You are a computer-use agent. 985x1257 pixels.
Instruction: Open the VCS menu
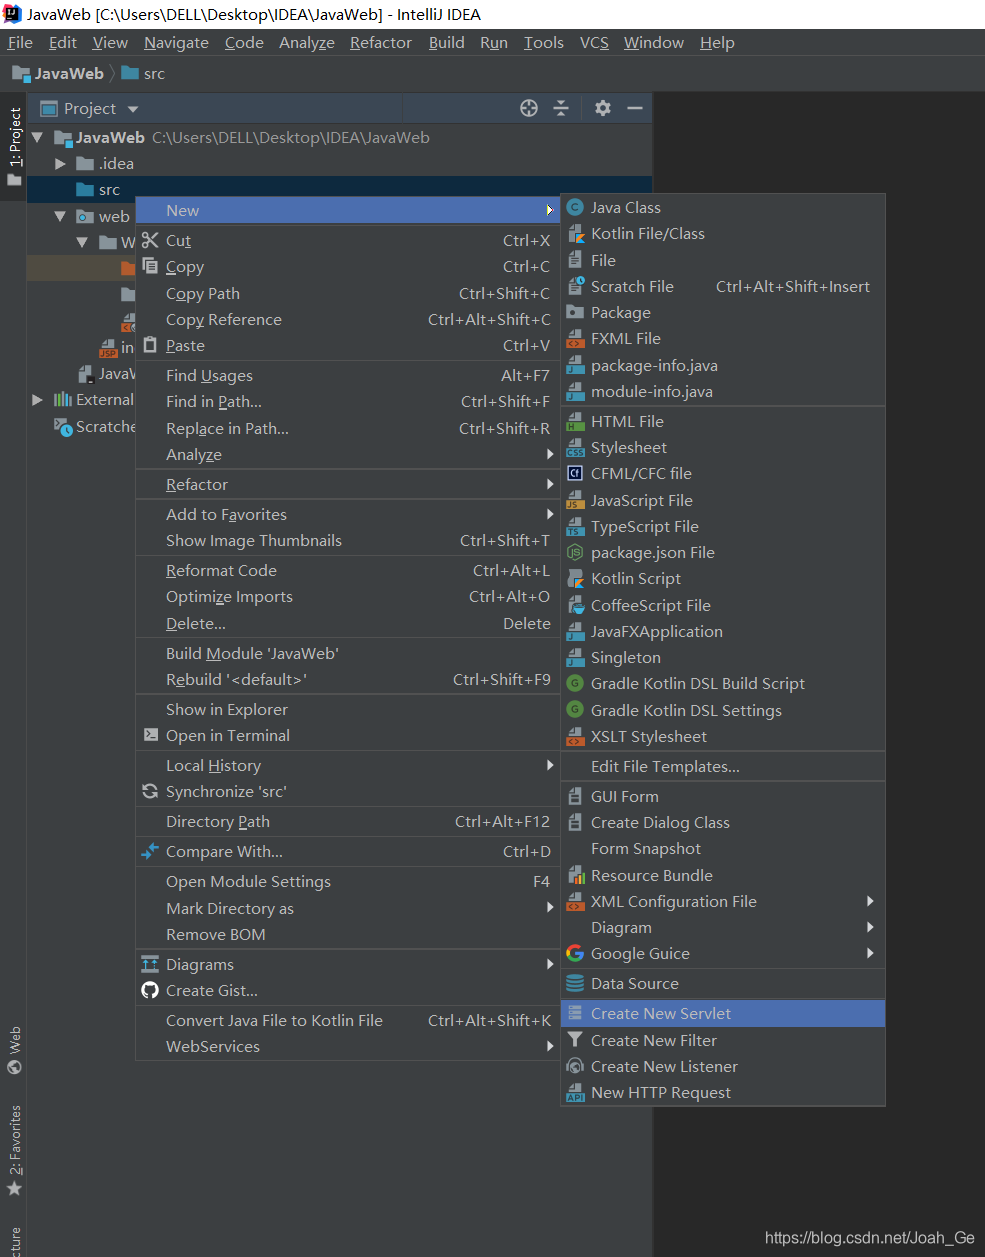pyautogui.click(x=594, y=42)
